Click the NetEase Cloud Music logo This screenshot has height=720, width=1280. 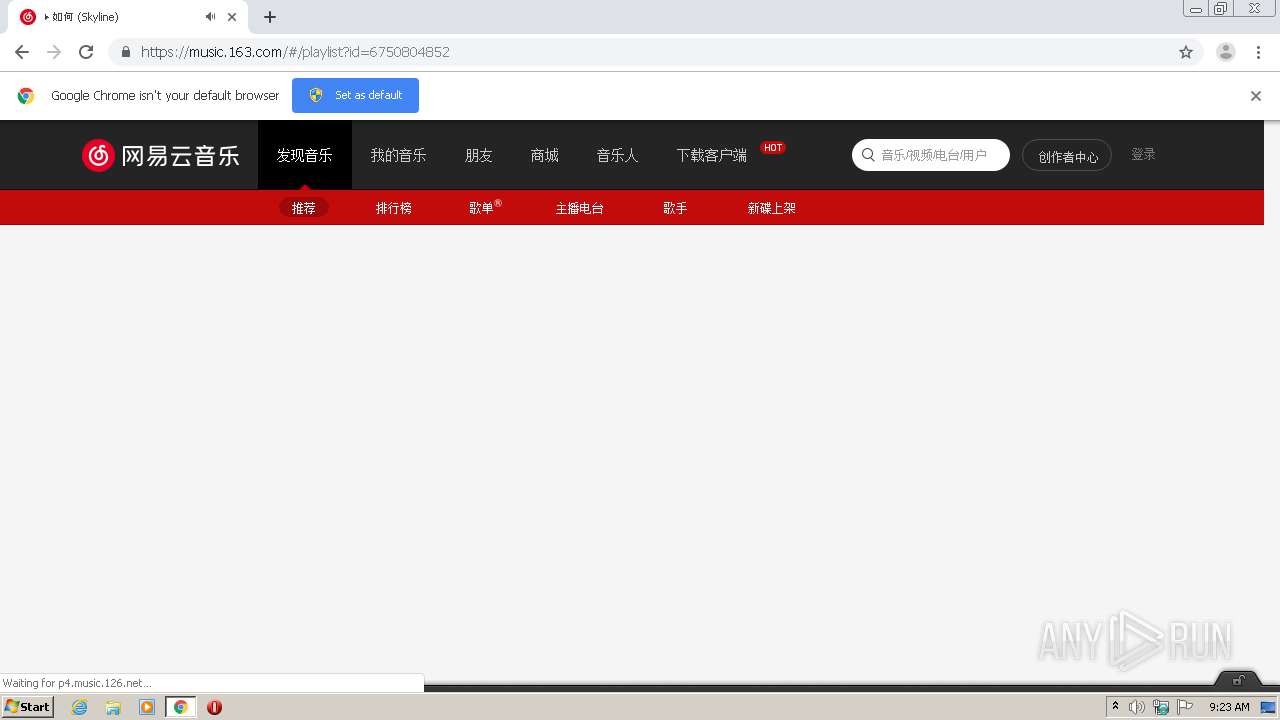click(x=160, y=155)
